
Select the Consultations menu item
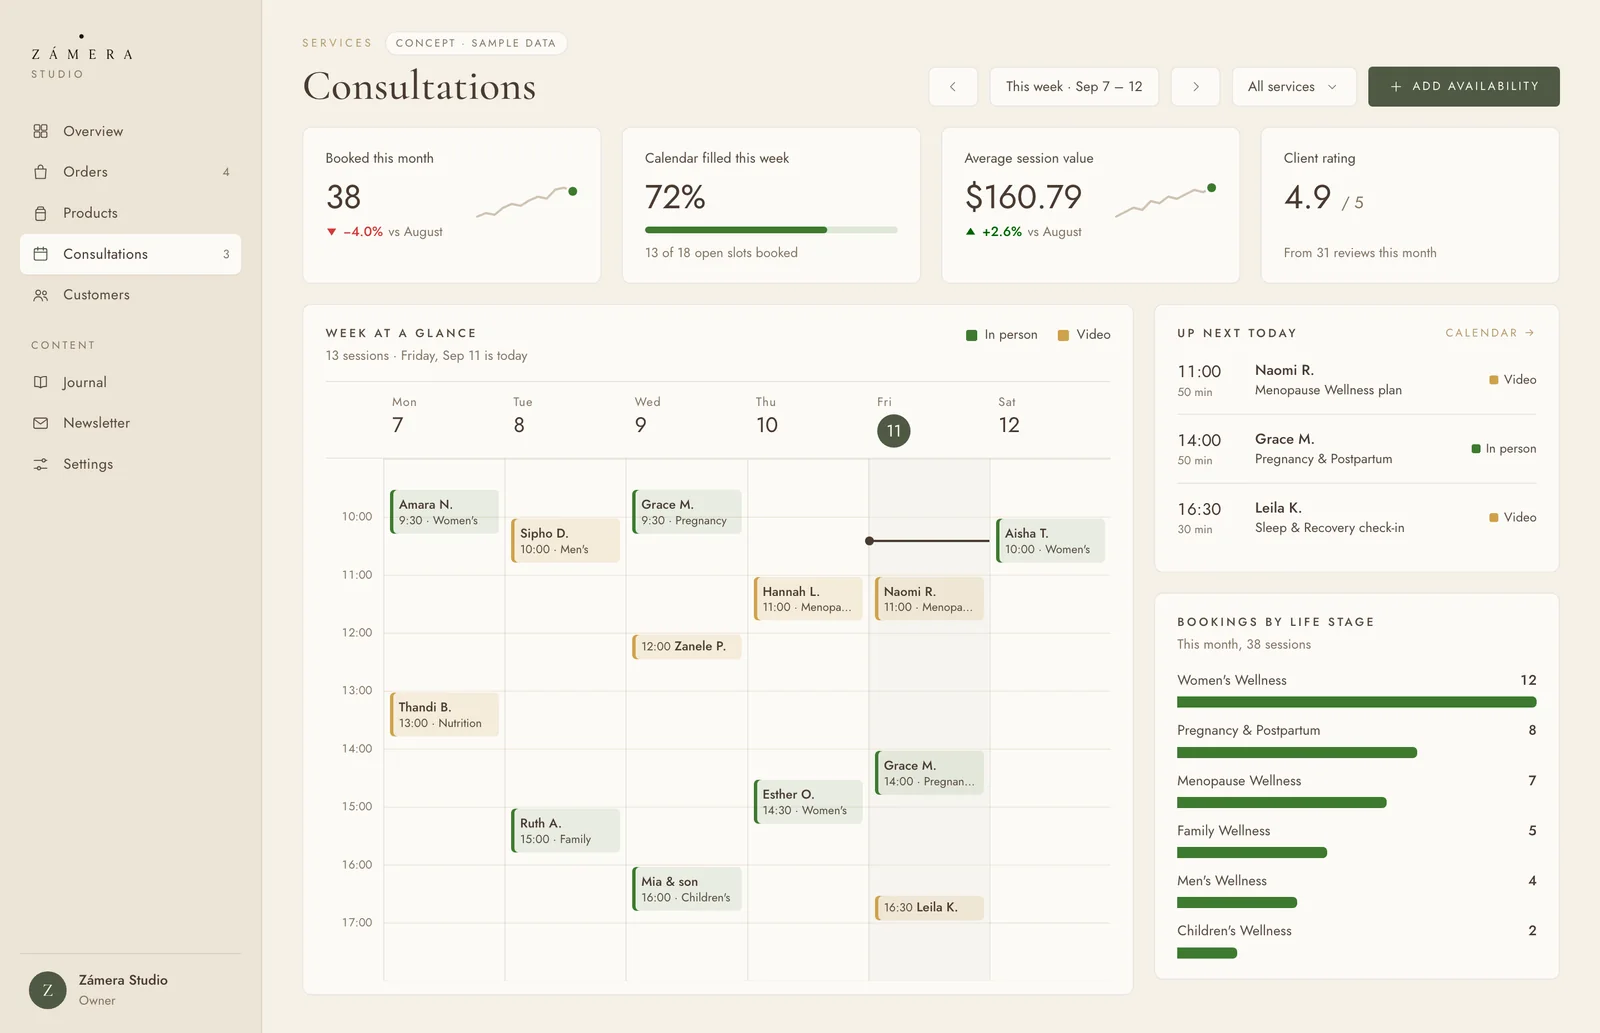(x=130, y=254)
